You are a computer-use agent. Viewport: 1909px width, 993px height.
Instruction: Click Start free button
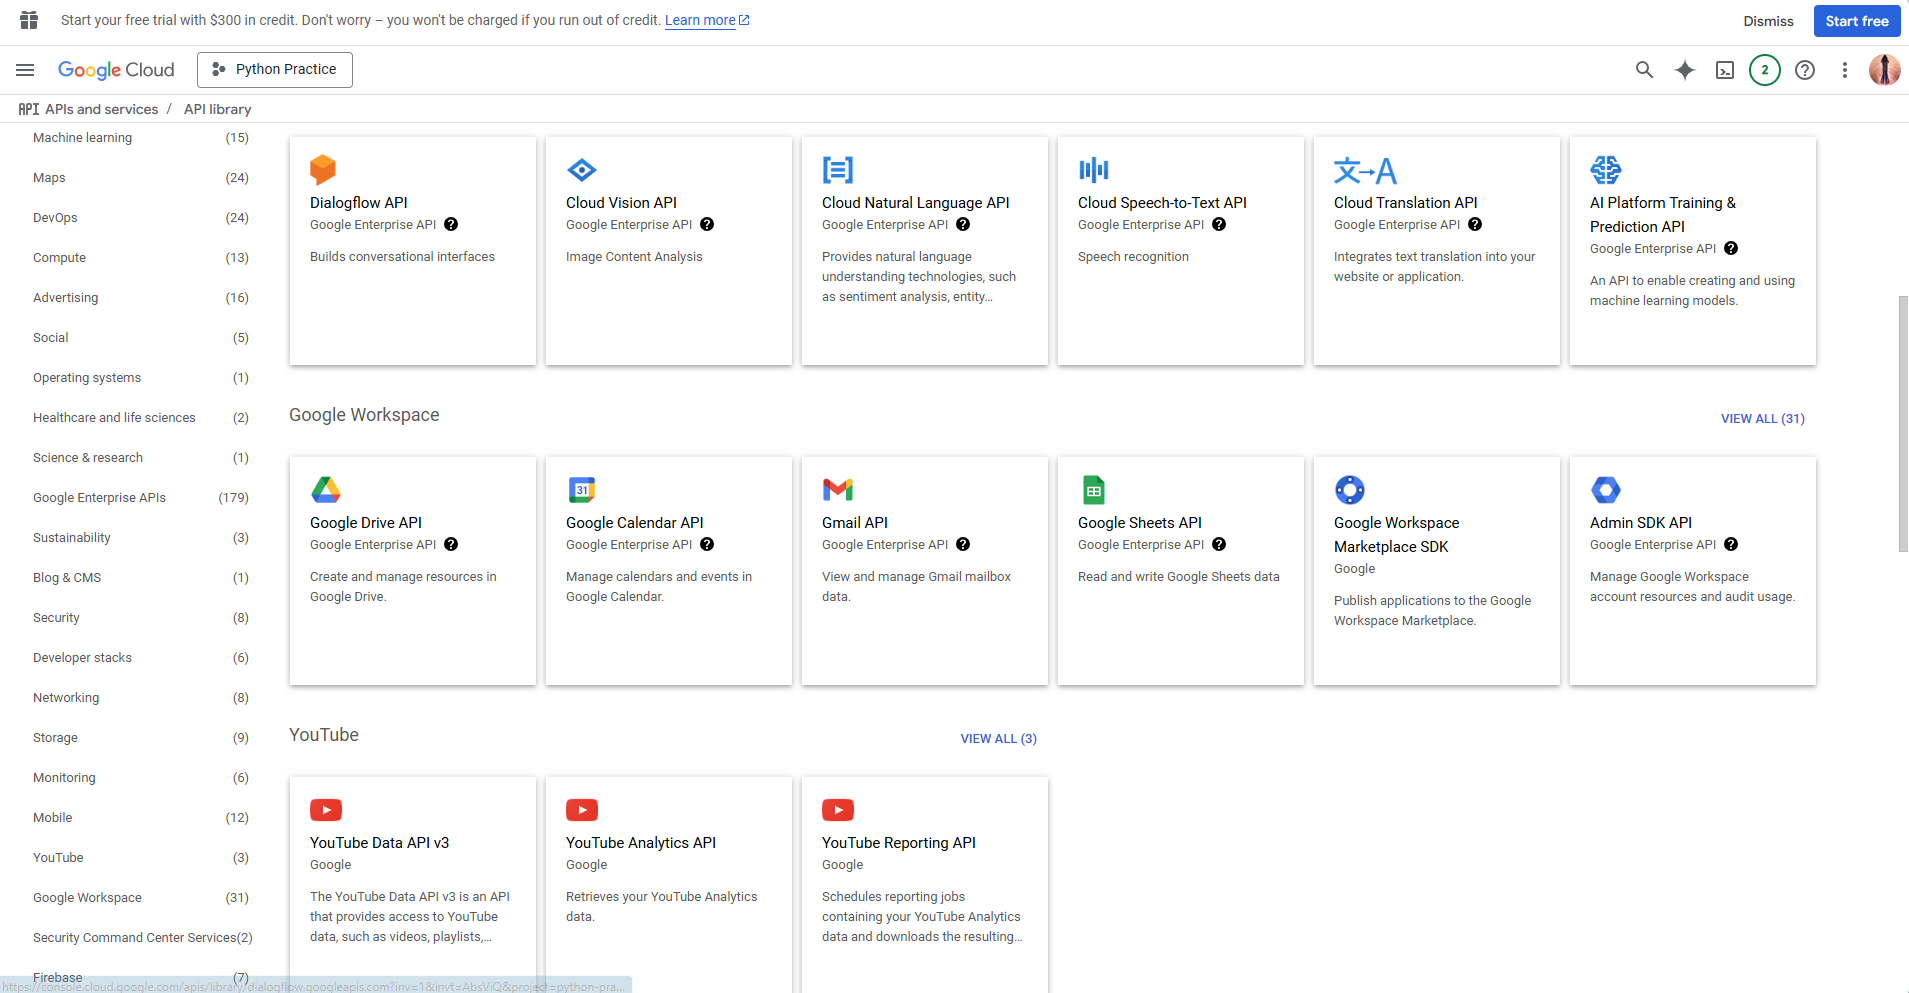click(1856, 21)
